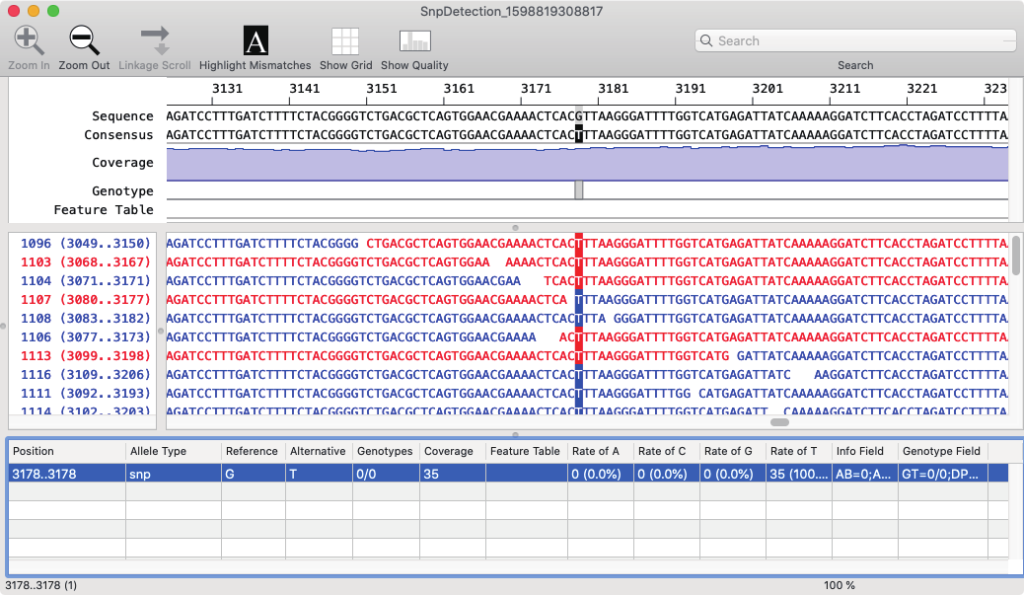Sort table by Genotypes column header
This screenshot has height=595, width=1024.
[x=386, y=451]
